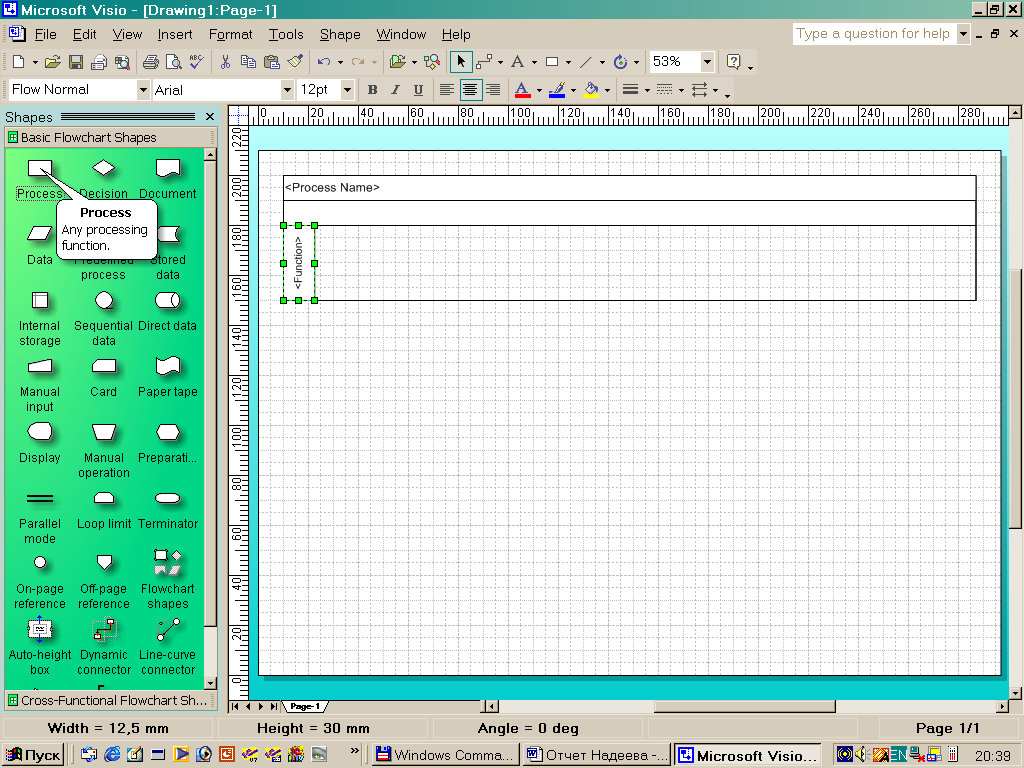Toggle Italic formatting
The height and width of the screenshot is (768, 1024).
395,89
